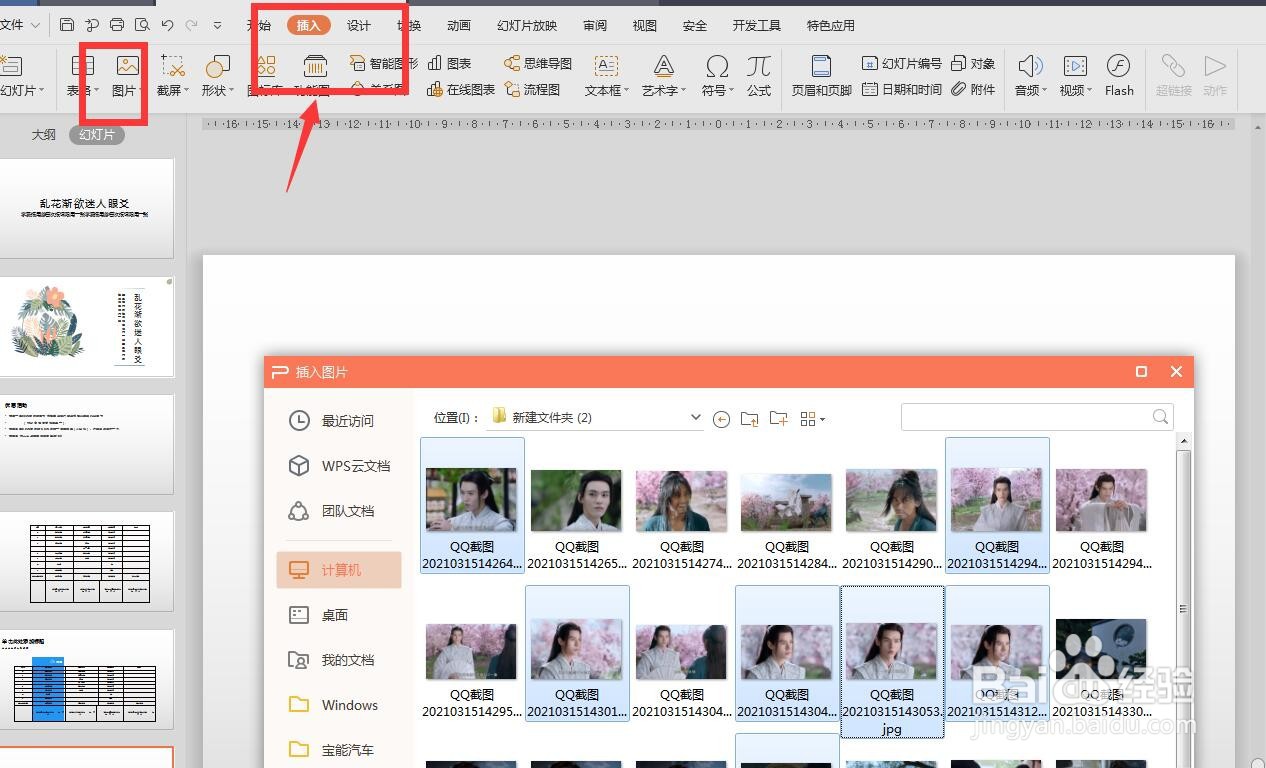
Task: Insert a 公式 formula
Action: [759, 76]
